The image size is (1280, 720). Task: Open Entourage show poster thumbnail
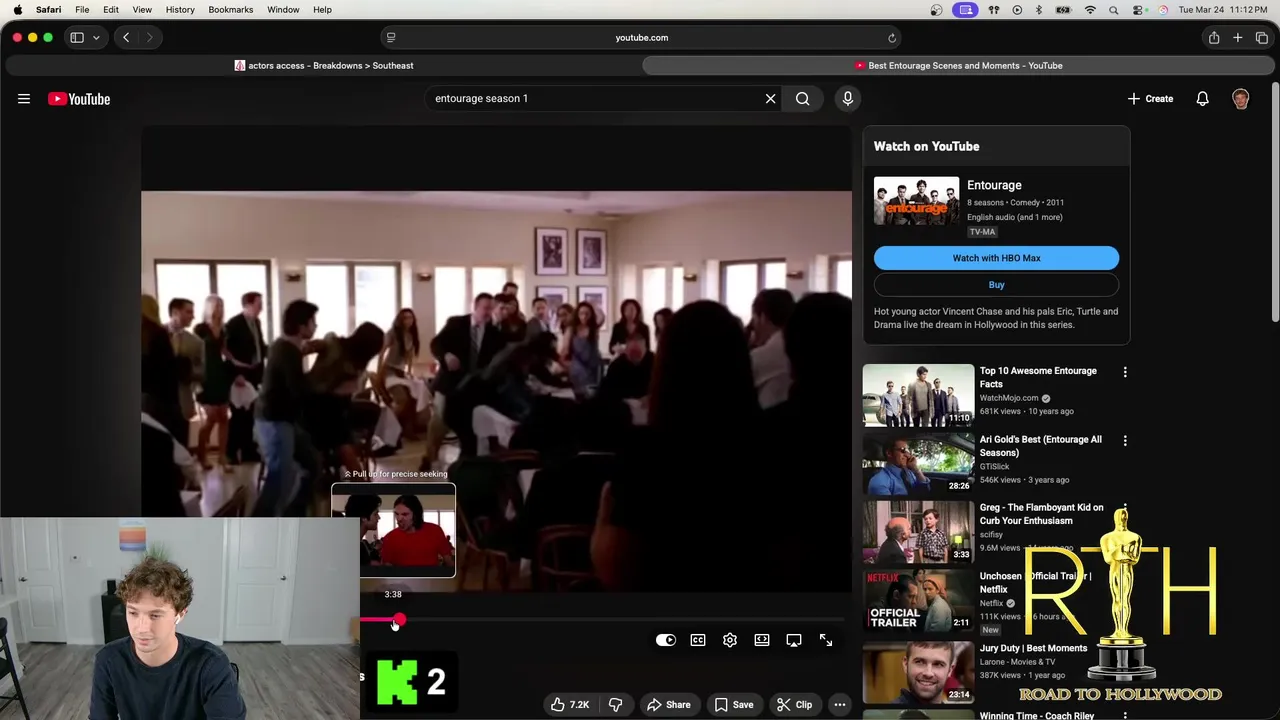(x=916, y=201)
